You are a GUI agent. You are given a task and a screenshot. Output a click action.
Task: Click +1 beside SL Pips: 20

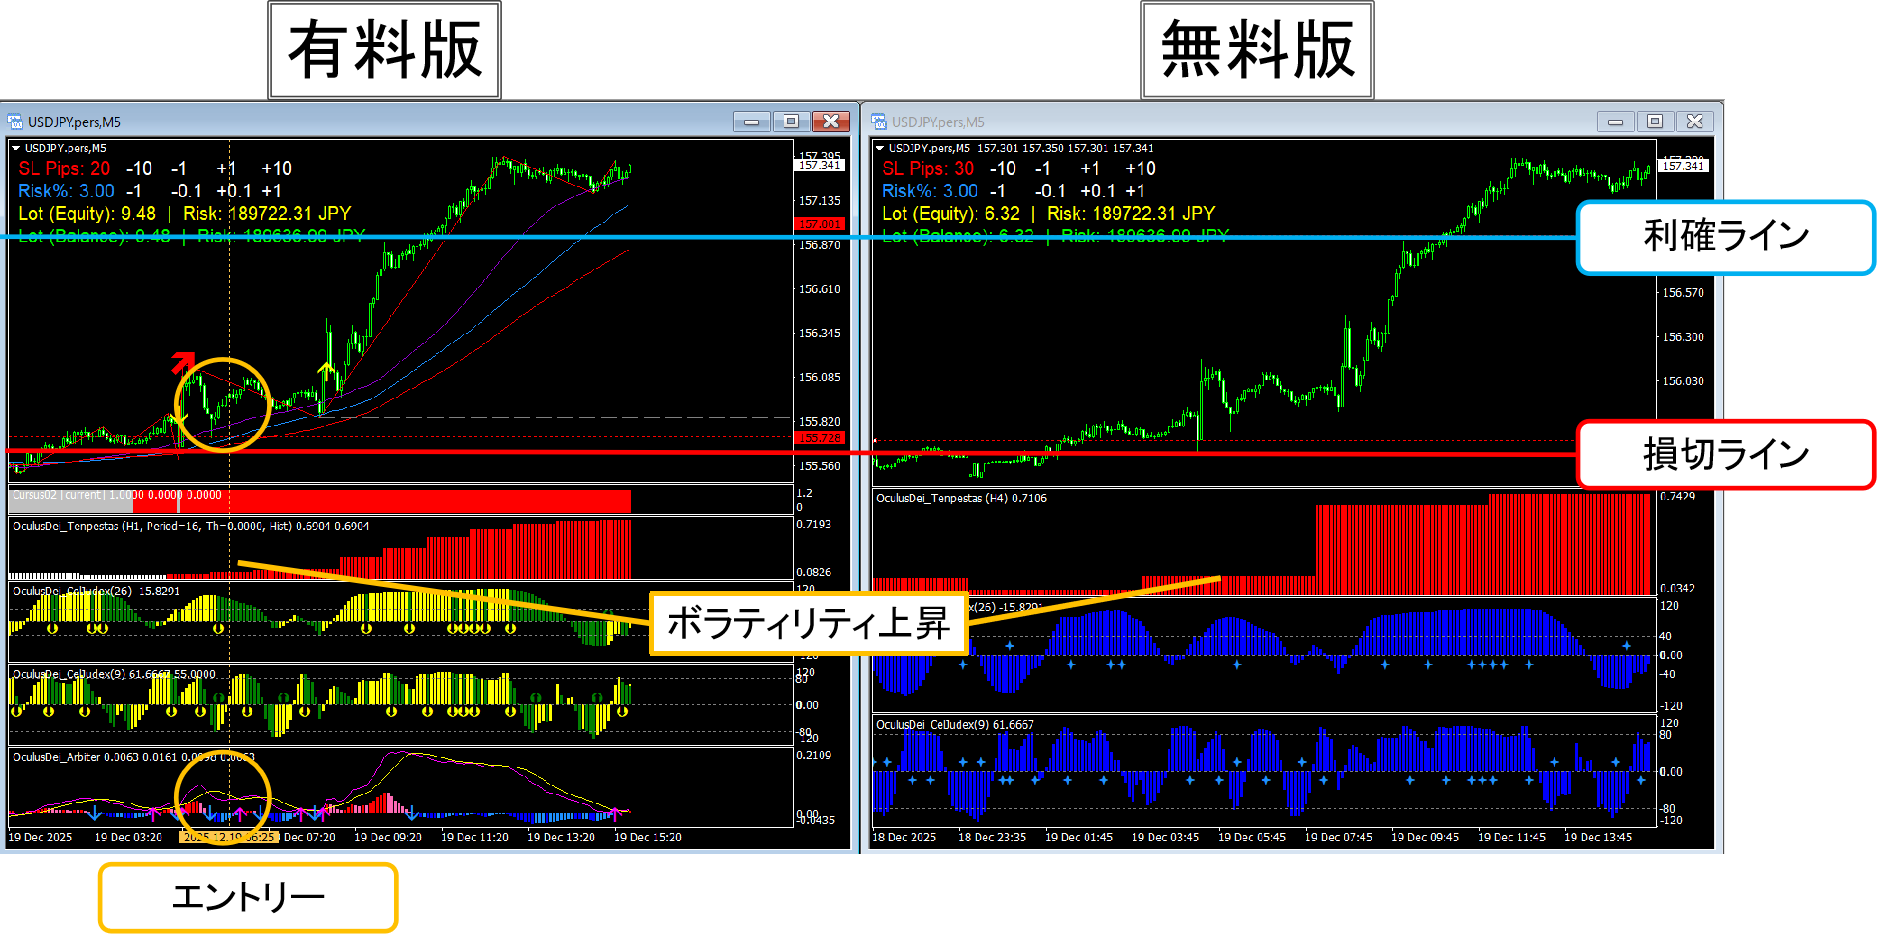227,169
